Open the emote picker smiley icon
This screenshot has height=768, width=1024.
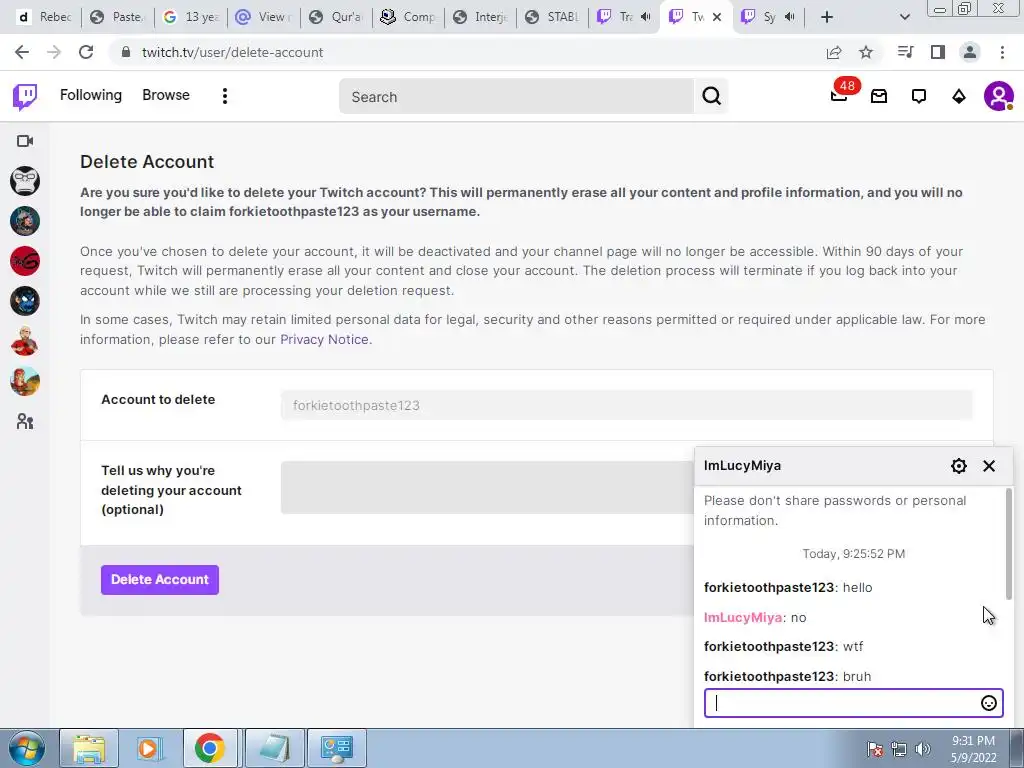[989, 703]
